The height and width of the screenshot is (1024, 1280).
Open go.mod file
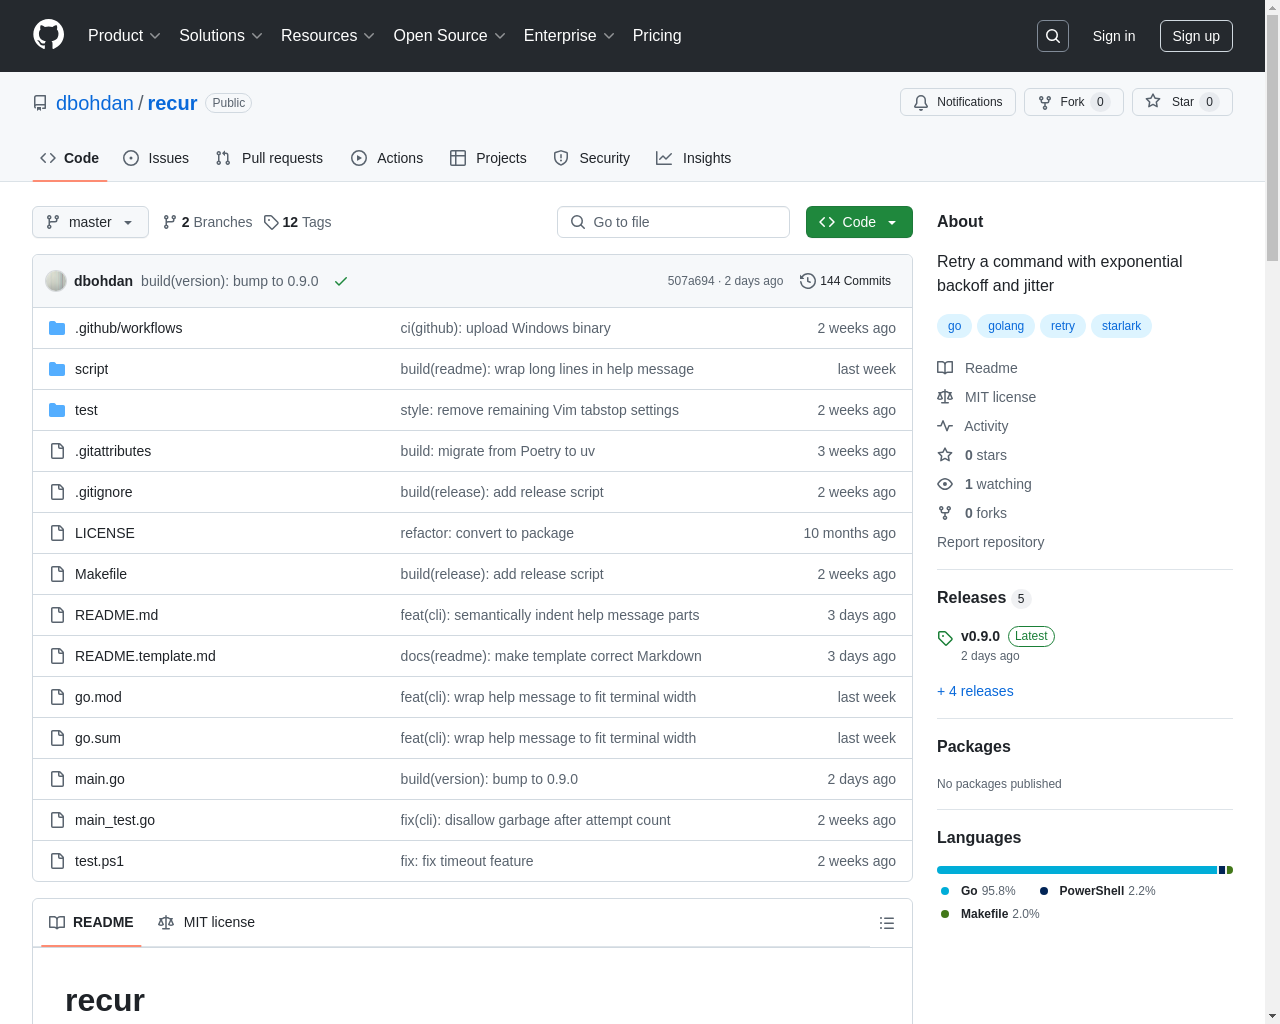[x=98, y=697]
